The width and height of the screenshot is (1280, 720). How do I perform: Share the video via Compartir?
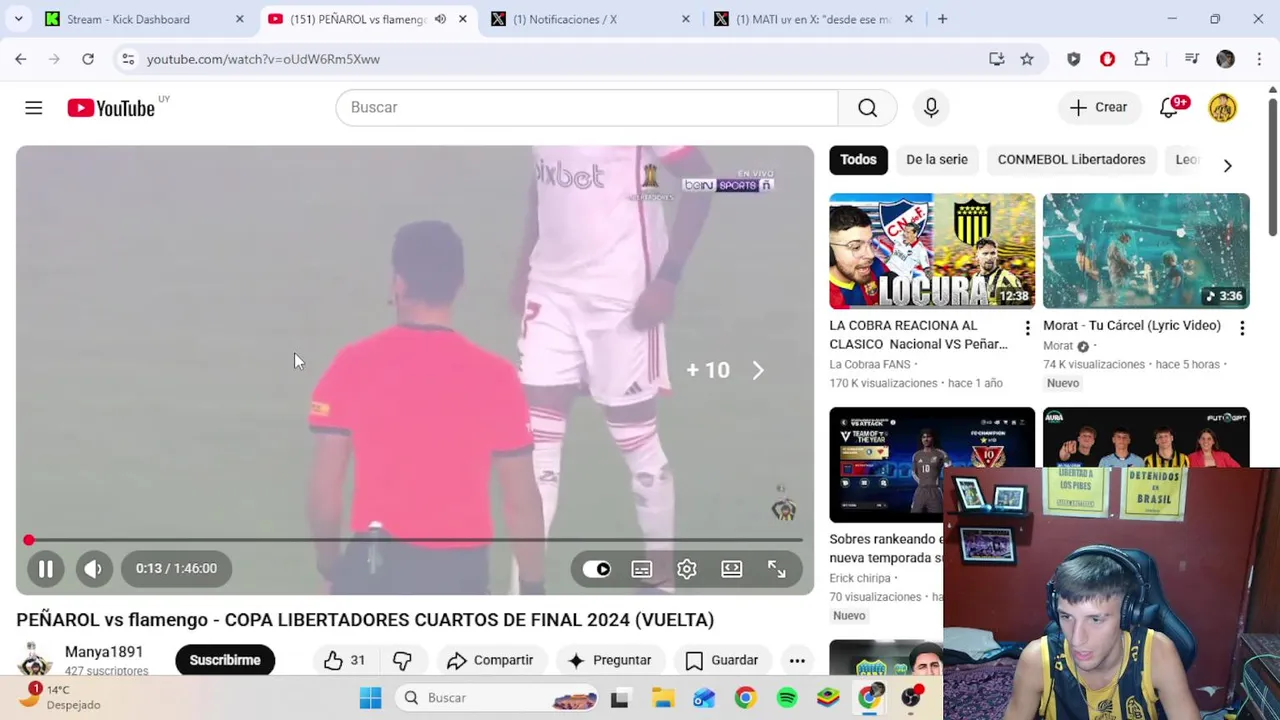490,660
